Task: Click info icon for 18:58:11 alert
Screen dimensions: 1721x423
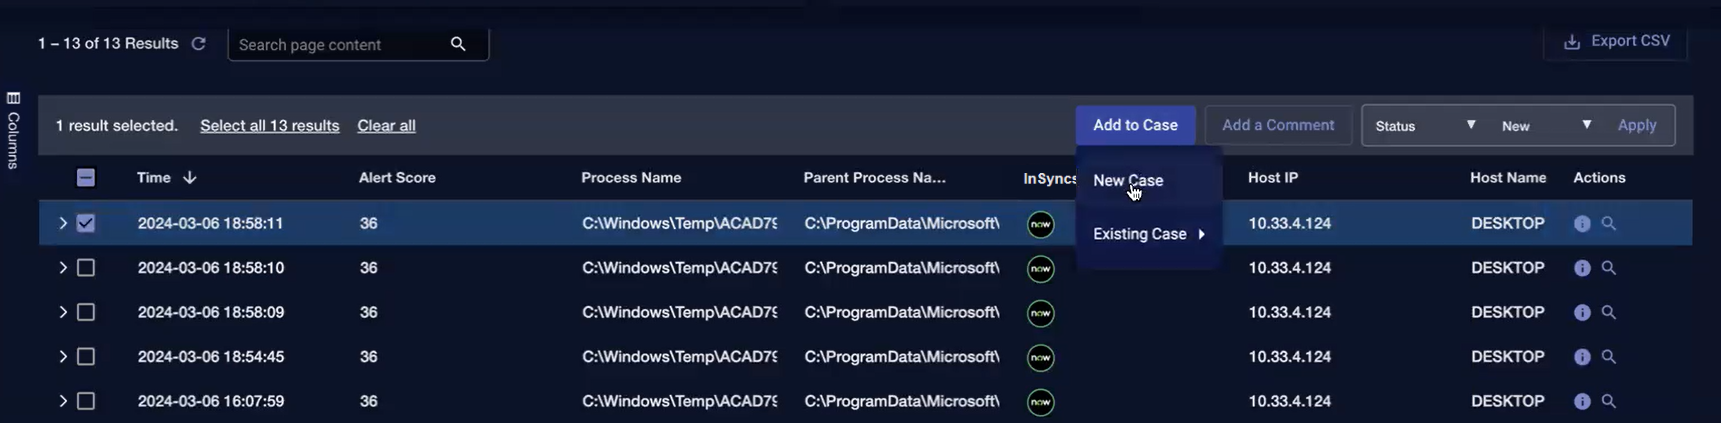Action: pos(1582,224)
